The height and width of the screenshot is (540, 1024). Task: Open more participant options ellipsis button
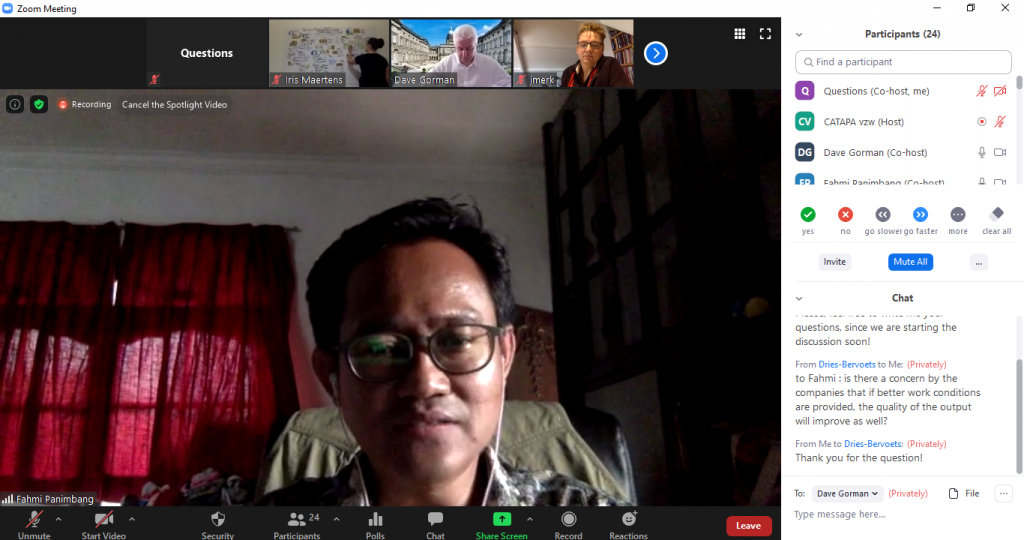coord(978,262)
